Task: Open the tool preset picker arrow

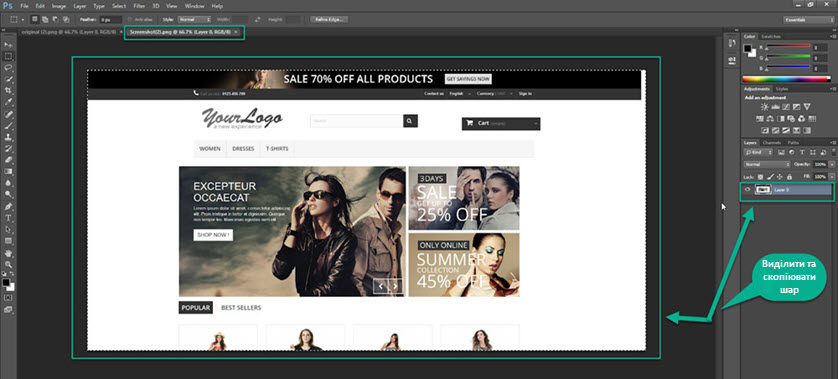Action: pos(23,19)
